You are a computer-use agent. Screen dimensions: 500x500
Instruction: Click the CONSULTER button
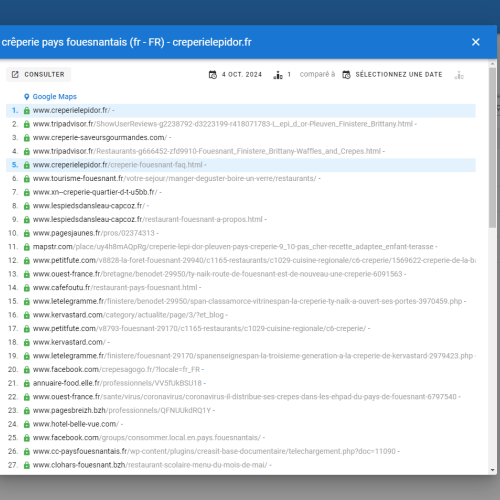tap(38, 74)
